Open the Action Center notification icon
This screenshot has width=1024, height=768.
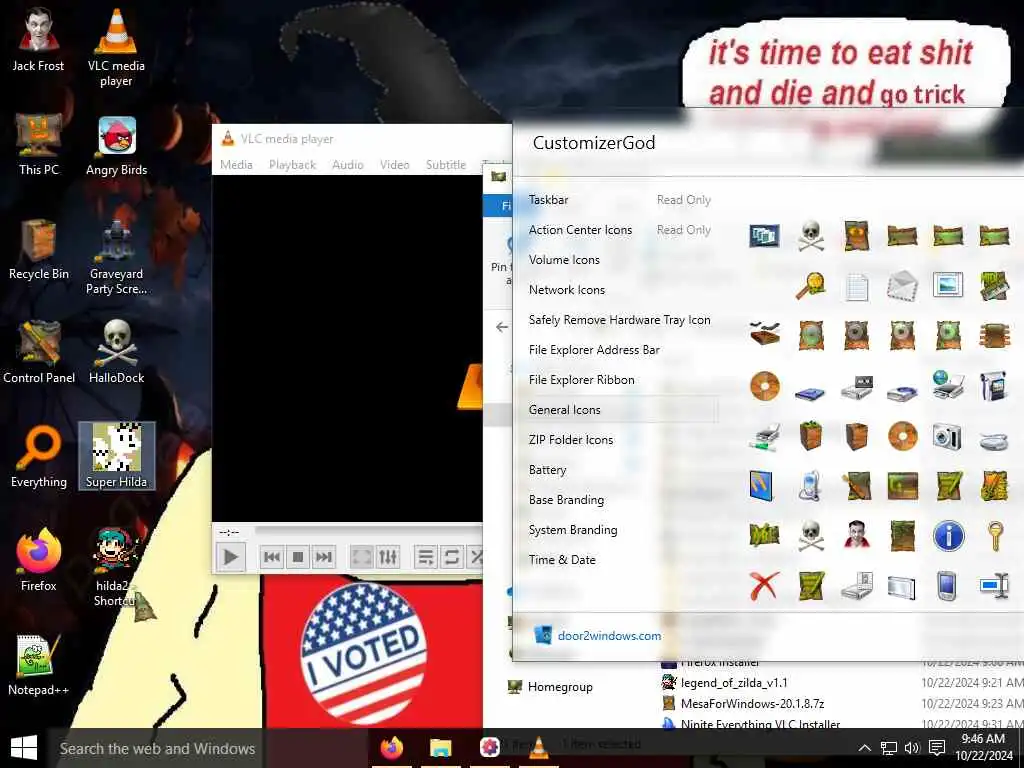pos(937,748)
